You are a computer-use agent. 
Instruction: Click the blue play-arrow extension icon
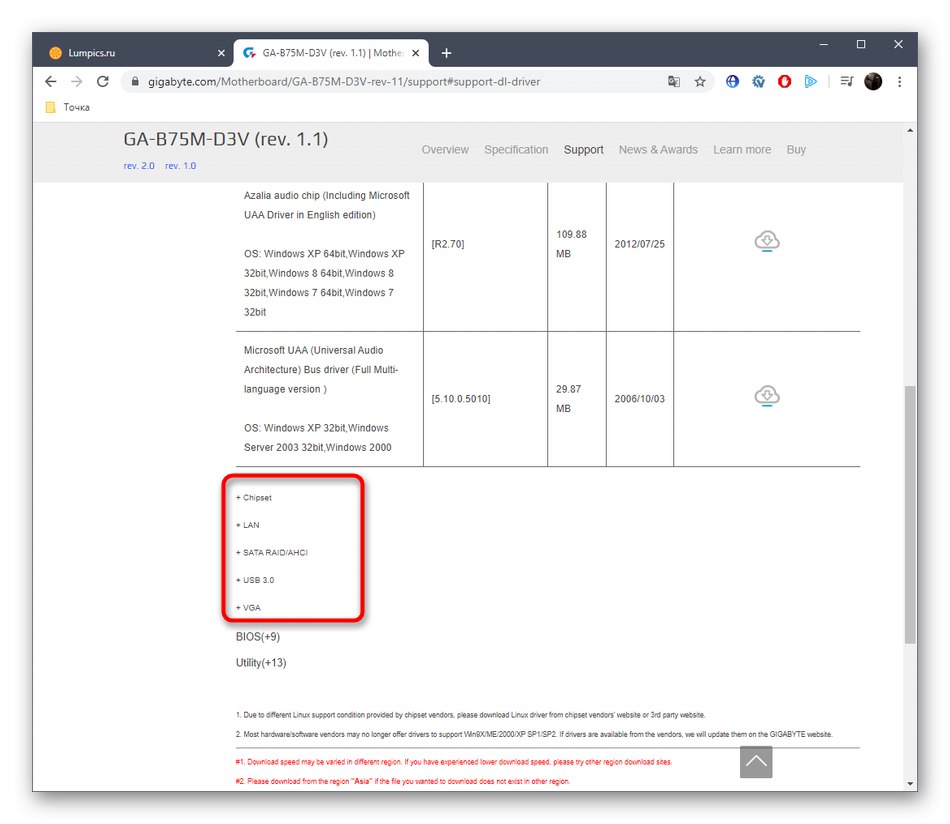point(811,81)
